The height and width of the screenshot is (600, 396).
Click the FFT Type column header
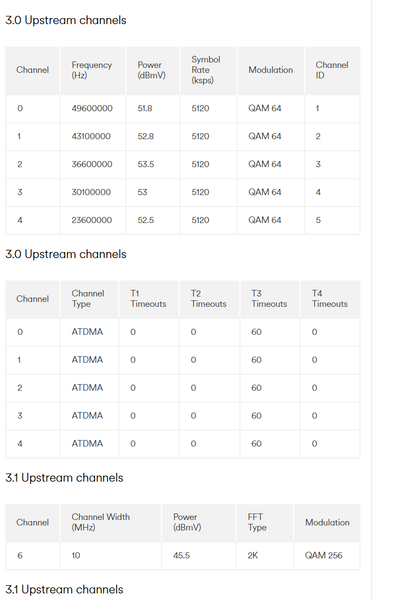257,522
